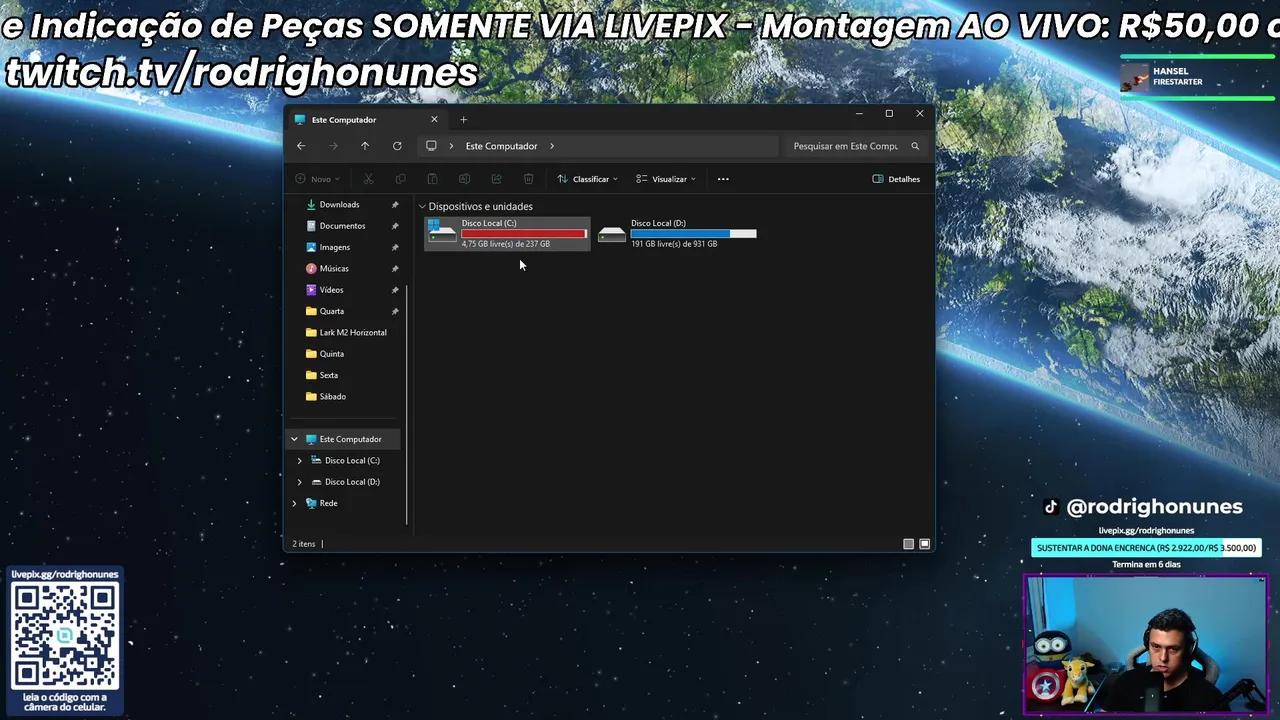Open the Quarta folder in sidebar
The height and width of the screenshot is (720, 1280).
pyautogui.click(x=331, y=311)
